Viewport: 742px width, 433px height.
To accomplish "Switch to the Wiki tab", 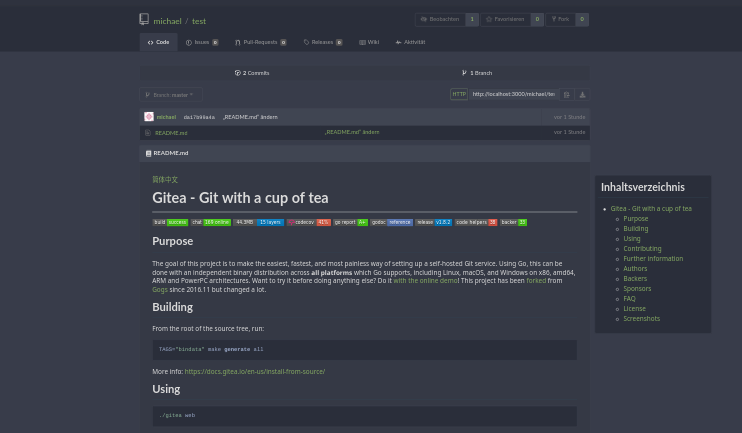I will coord(369,42).
